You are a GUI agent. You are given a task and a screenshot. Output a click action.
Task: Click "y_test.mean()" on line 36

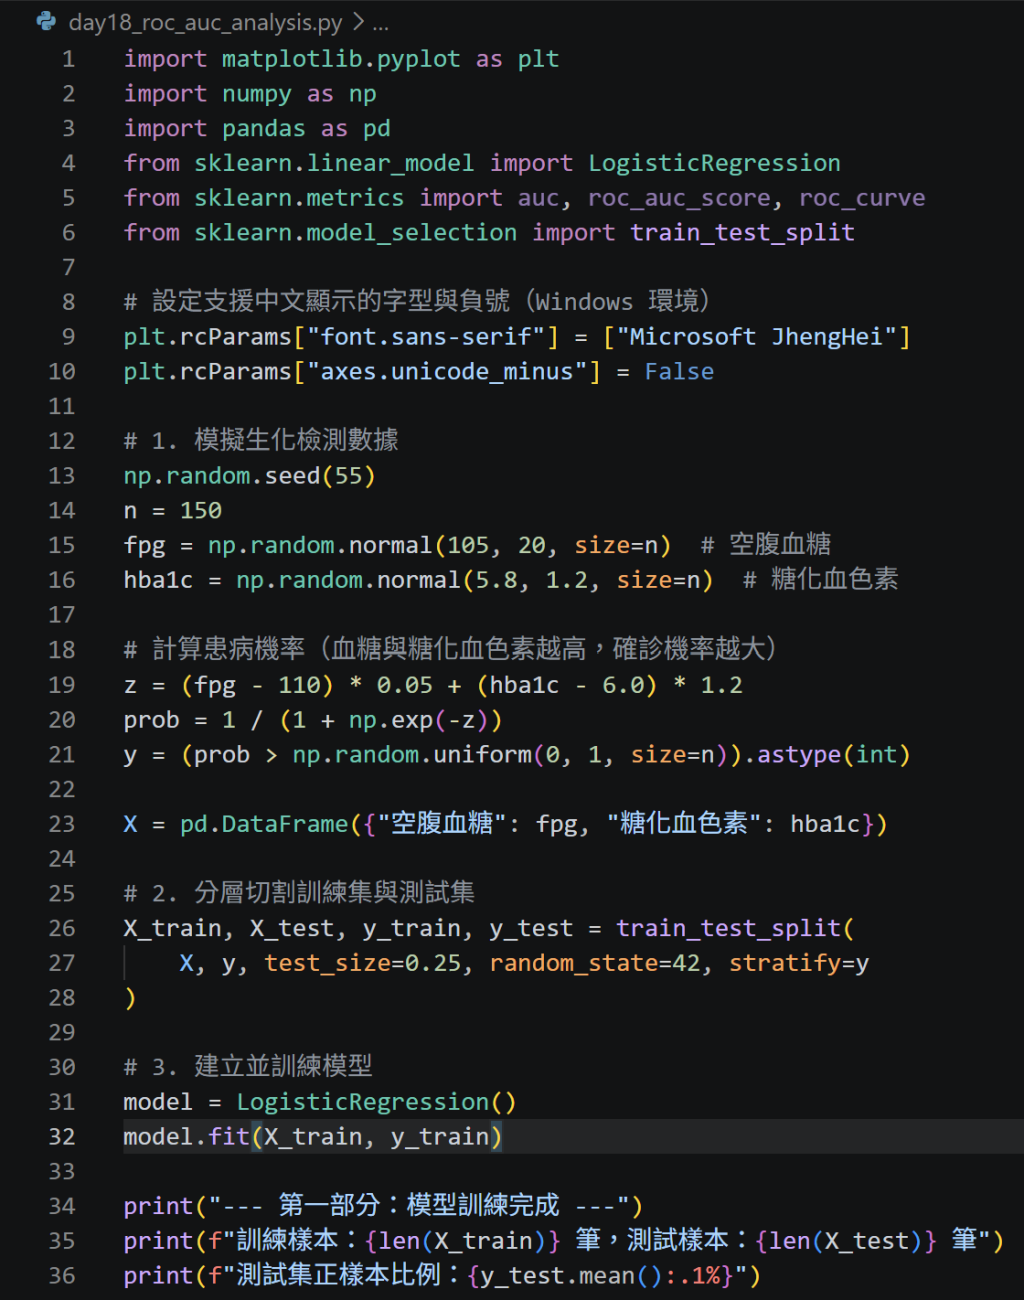(x=572, y=1276)
